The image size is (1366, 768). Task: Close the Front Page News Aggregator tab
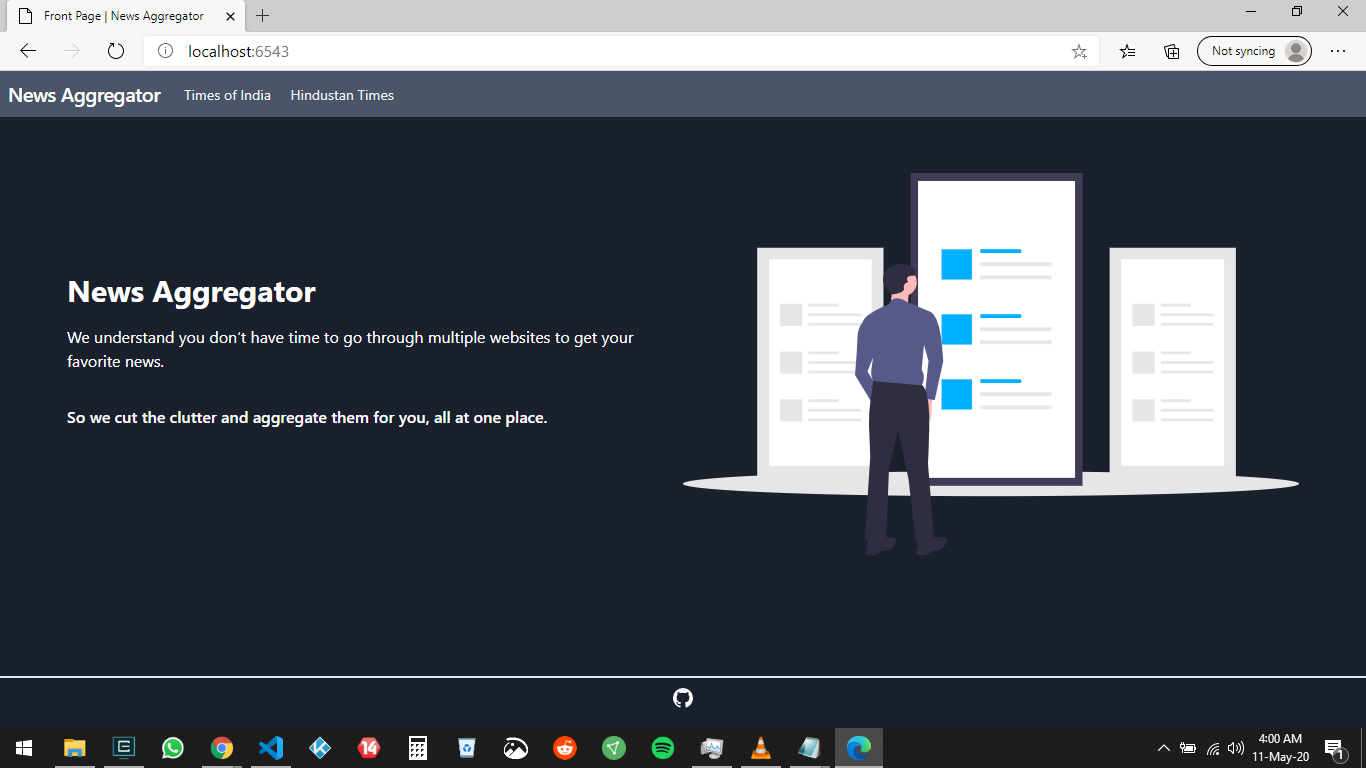point(228,16)
